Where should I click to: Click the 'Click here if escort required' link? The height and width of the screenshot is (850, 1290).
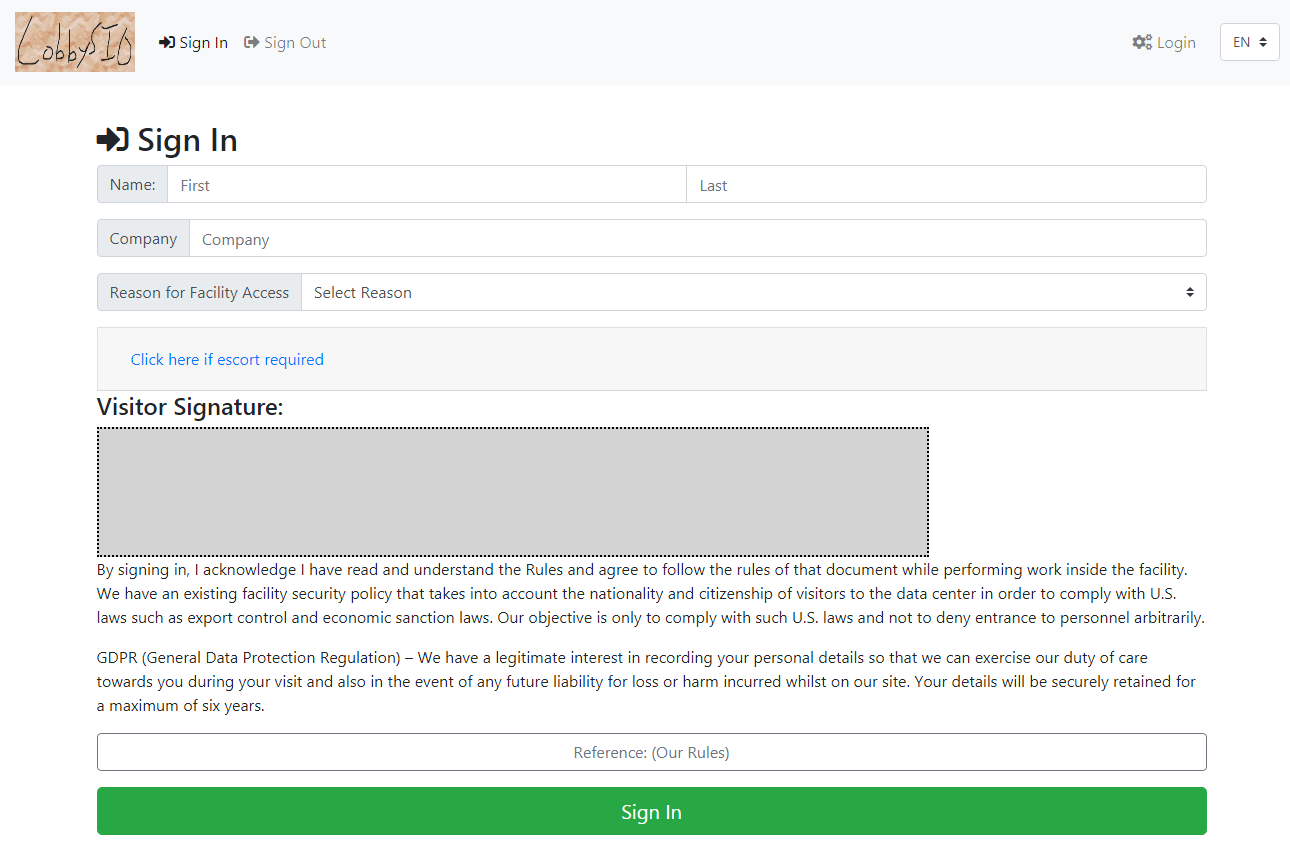227,360
